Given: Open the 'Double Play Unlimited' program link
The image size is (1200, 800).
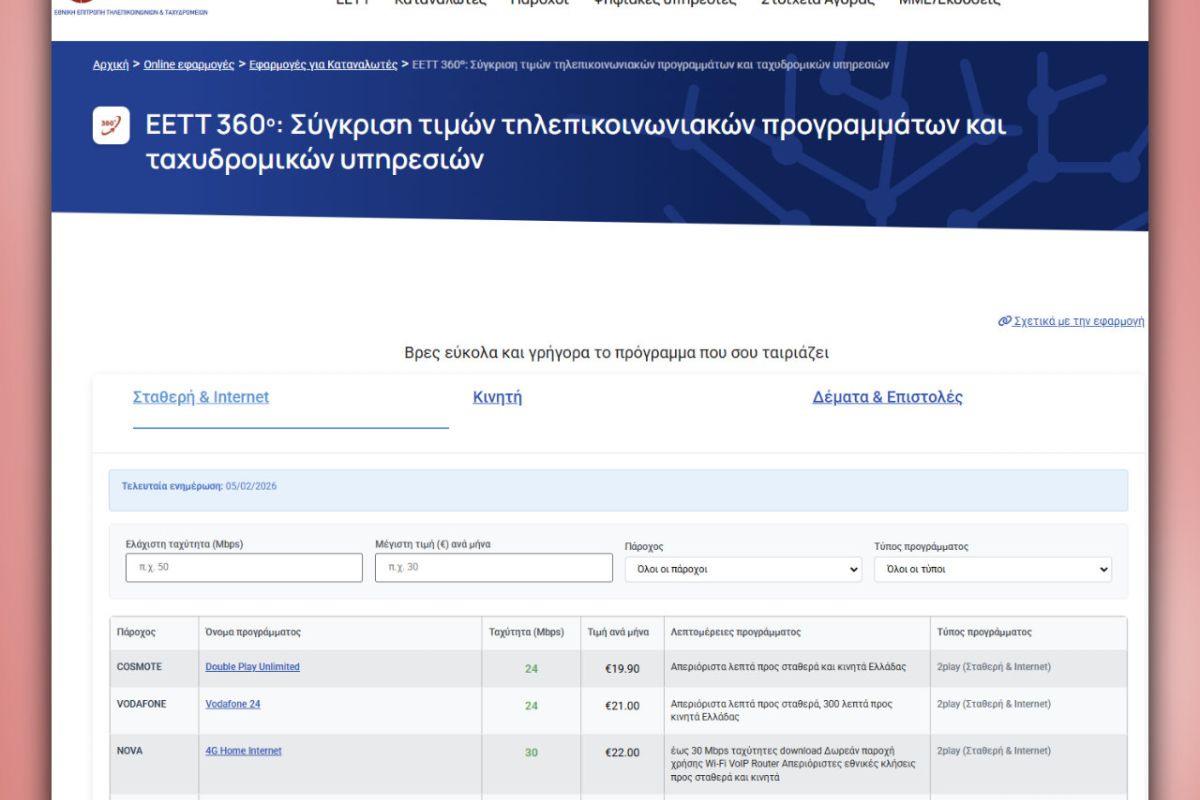Looking at the screenshot, I should [252, 667].
